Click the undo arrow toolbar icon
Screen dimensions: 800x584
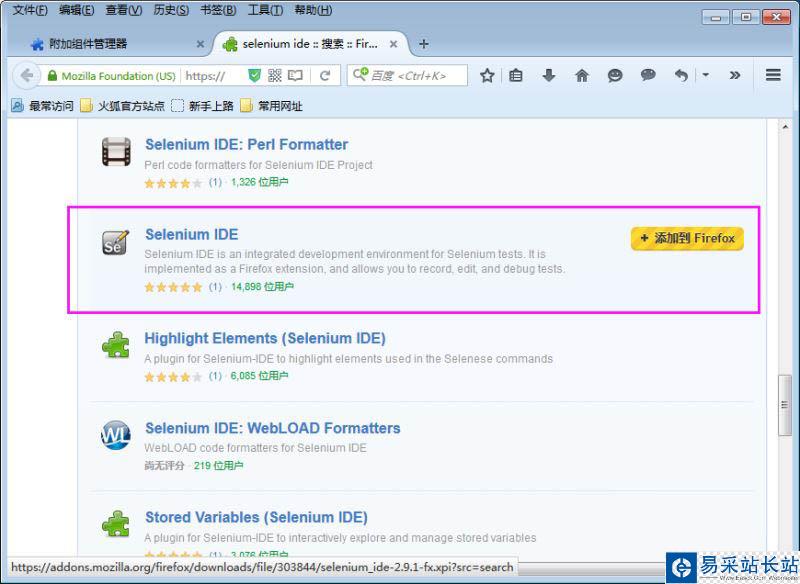tap(681, 75)
